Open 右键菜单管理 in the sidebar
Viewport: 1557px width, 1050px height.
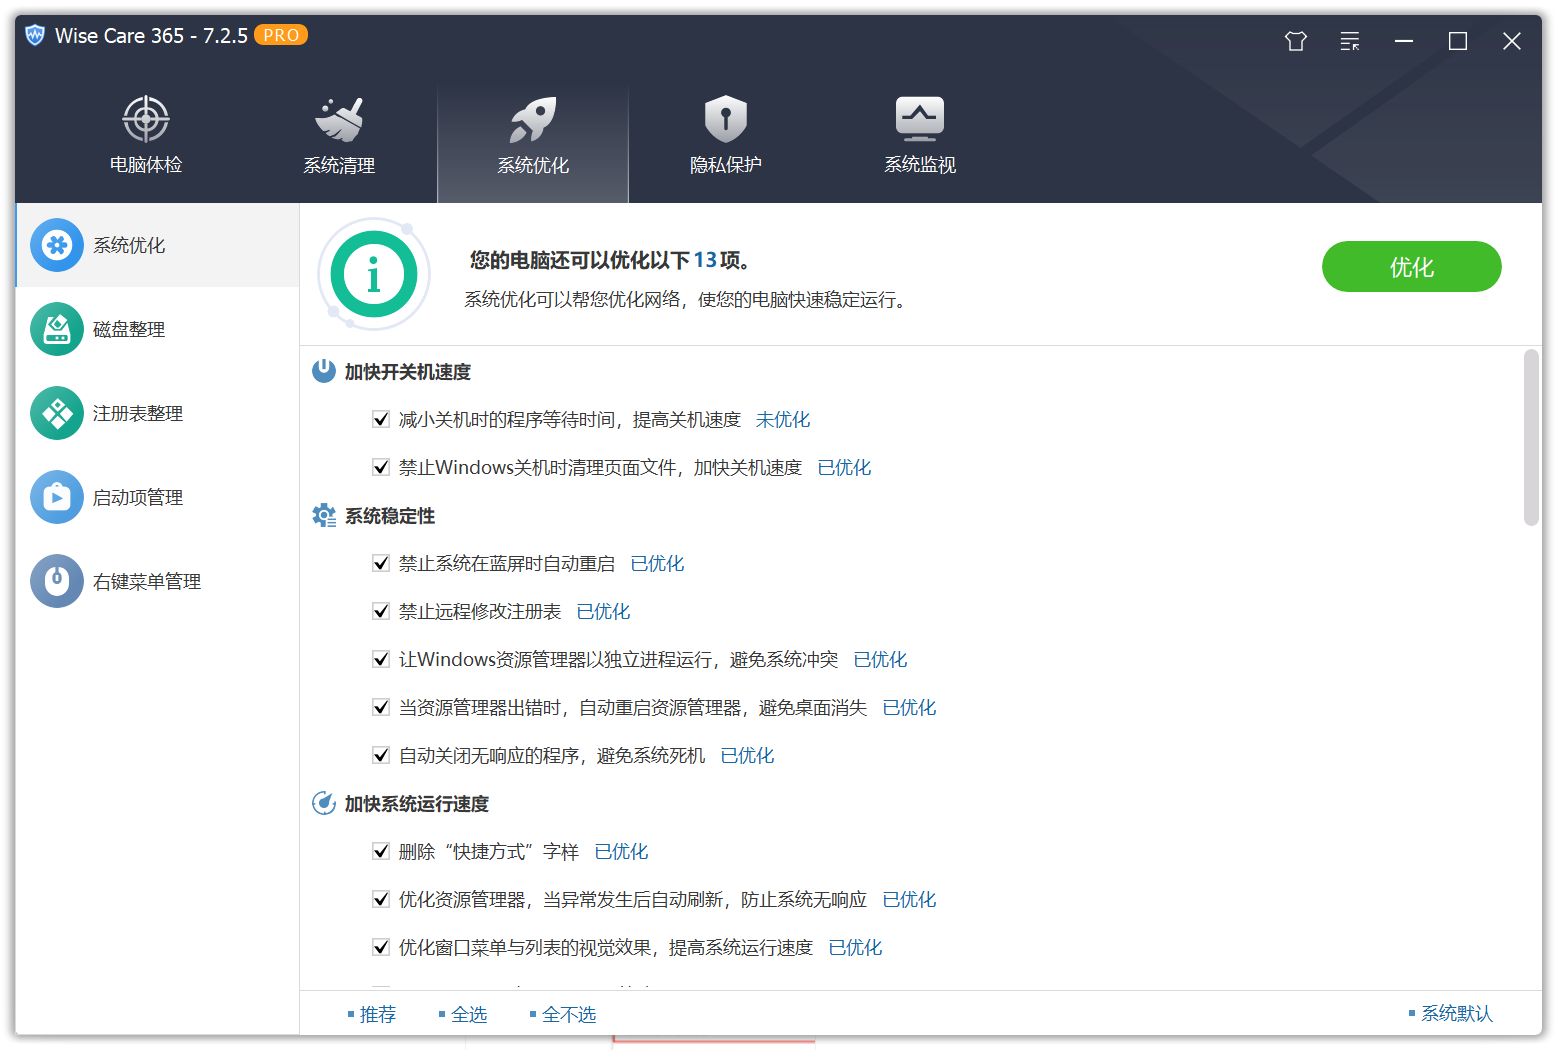click(x=158, y=581)
